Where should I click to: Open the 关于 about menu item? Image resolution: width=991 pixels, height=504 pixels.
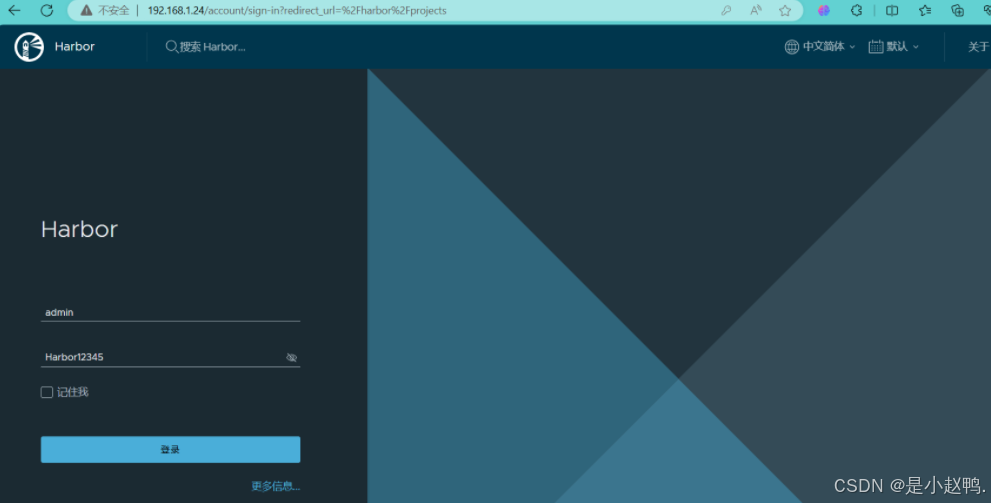click(x=978, y=47)
